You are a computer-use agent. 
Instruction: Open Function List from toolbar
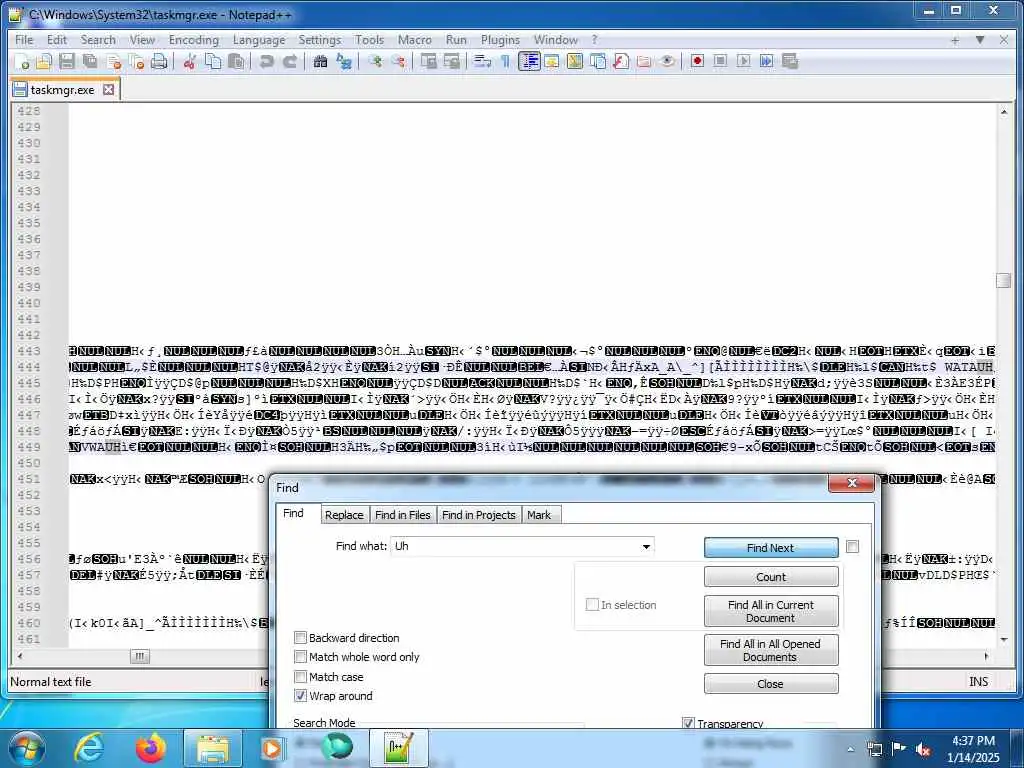(621, 61)
